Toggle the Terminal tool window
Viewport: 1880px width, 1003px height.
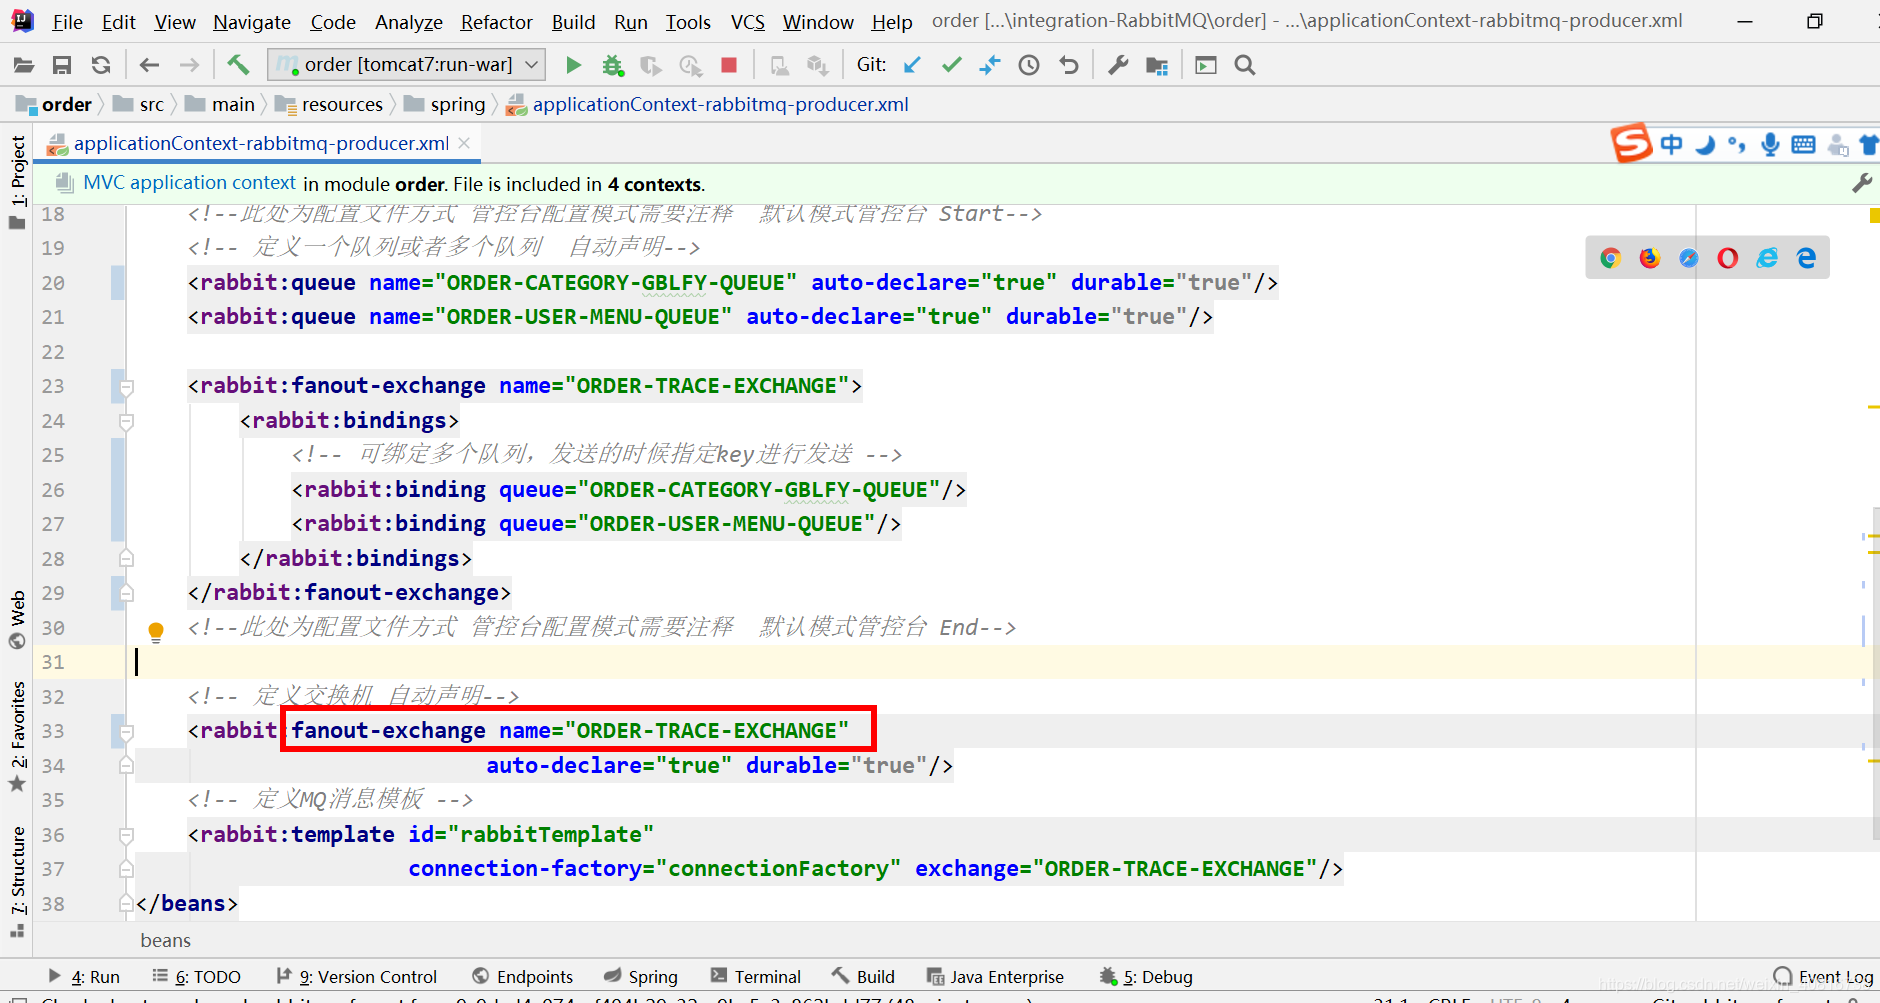click(756, 977)
